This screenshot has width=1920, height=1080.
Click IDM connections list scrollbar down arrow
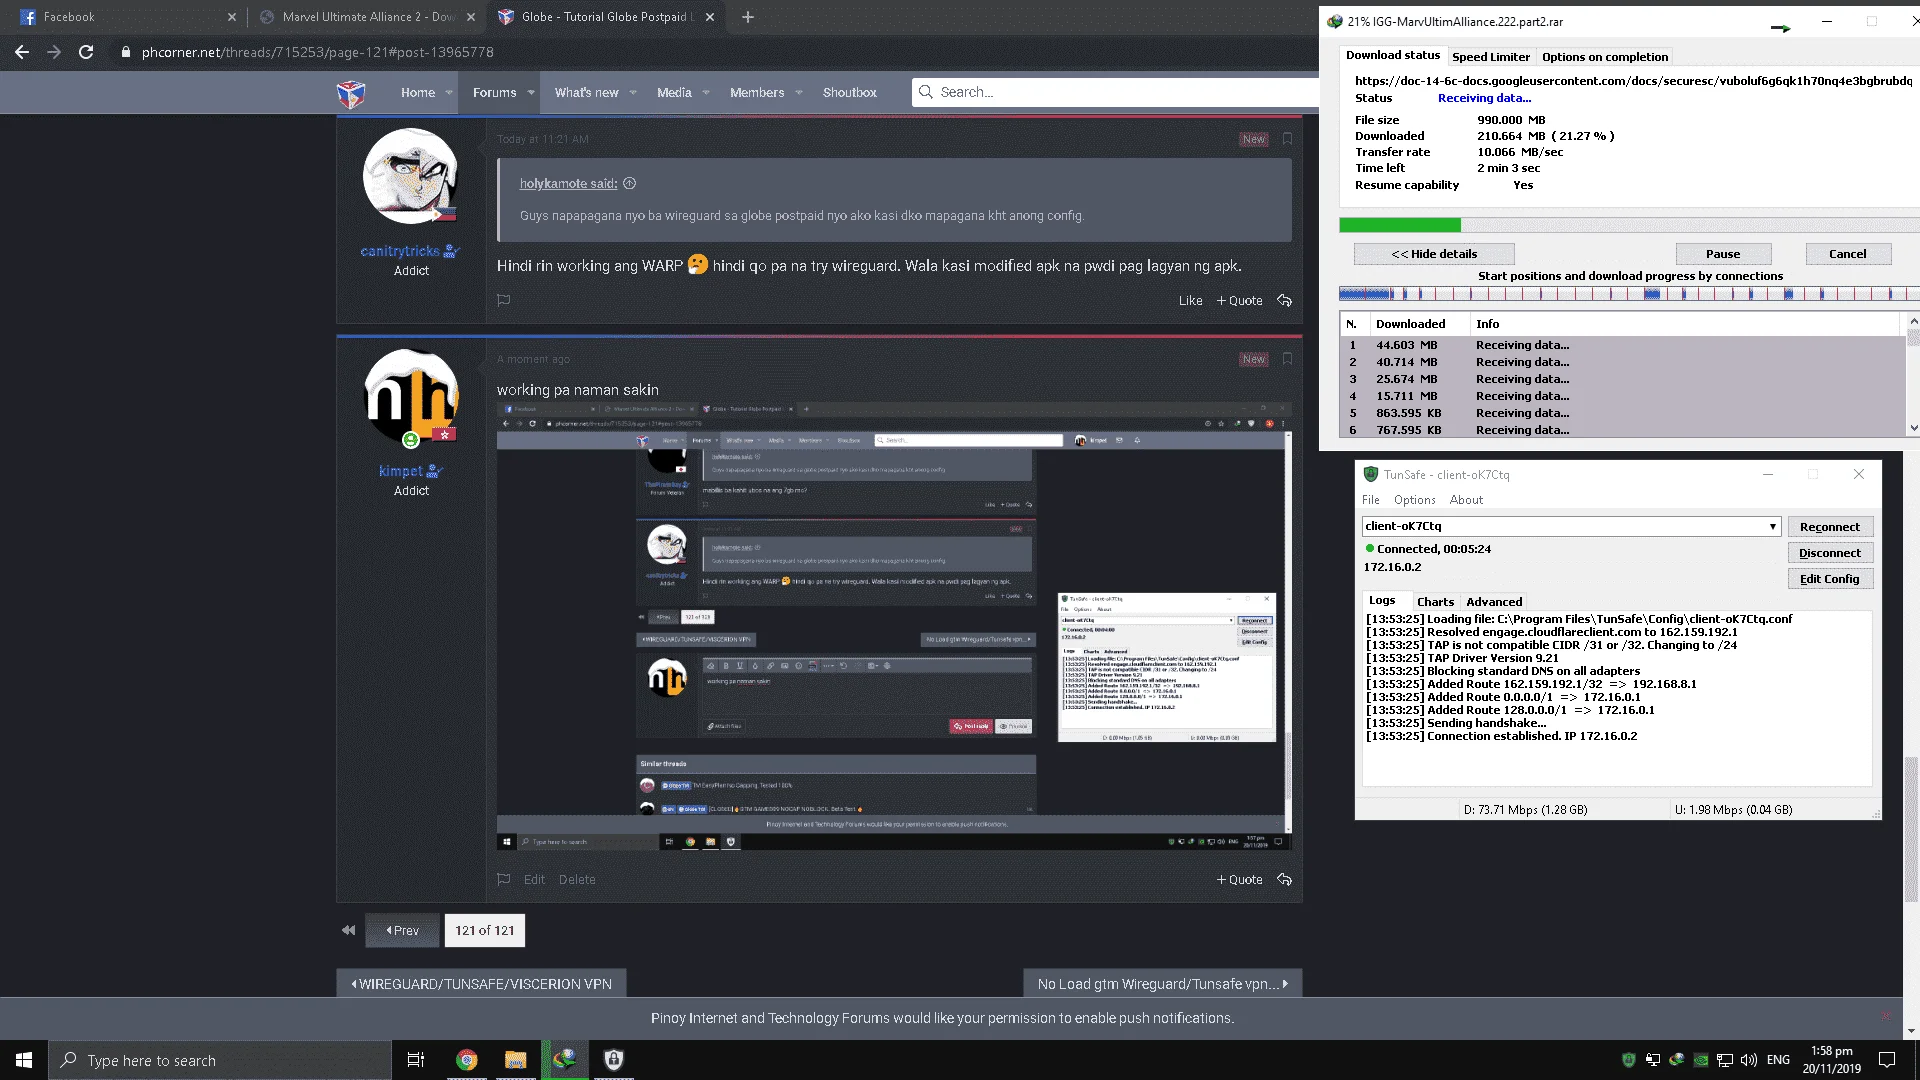pos(1913,428)
